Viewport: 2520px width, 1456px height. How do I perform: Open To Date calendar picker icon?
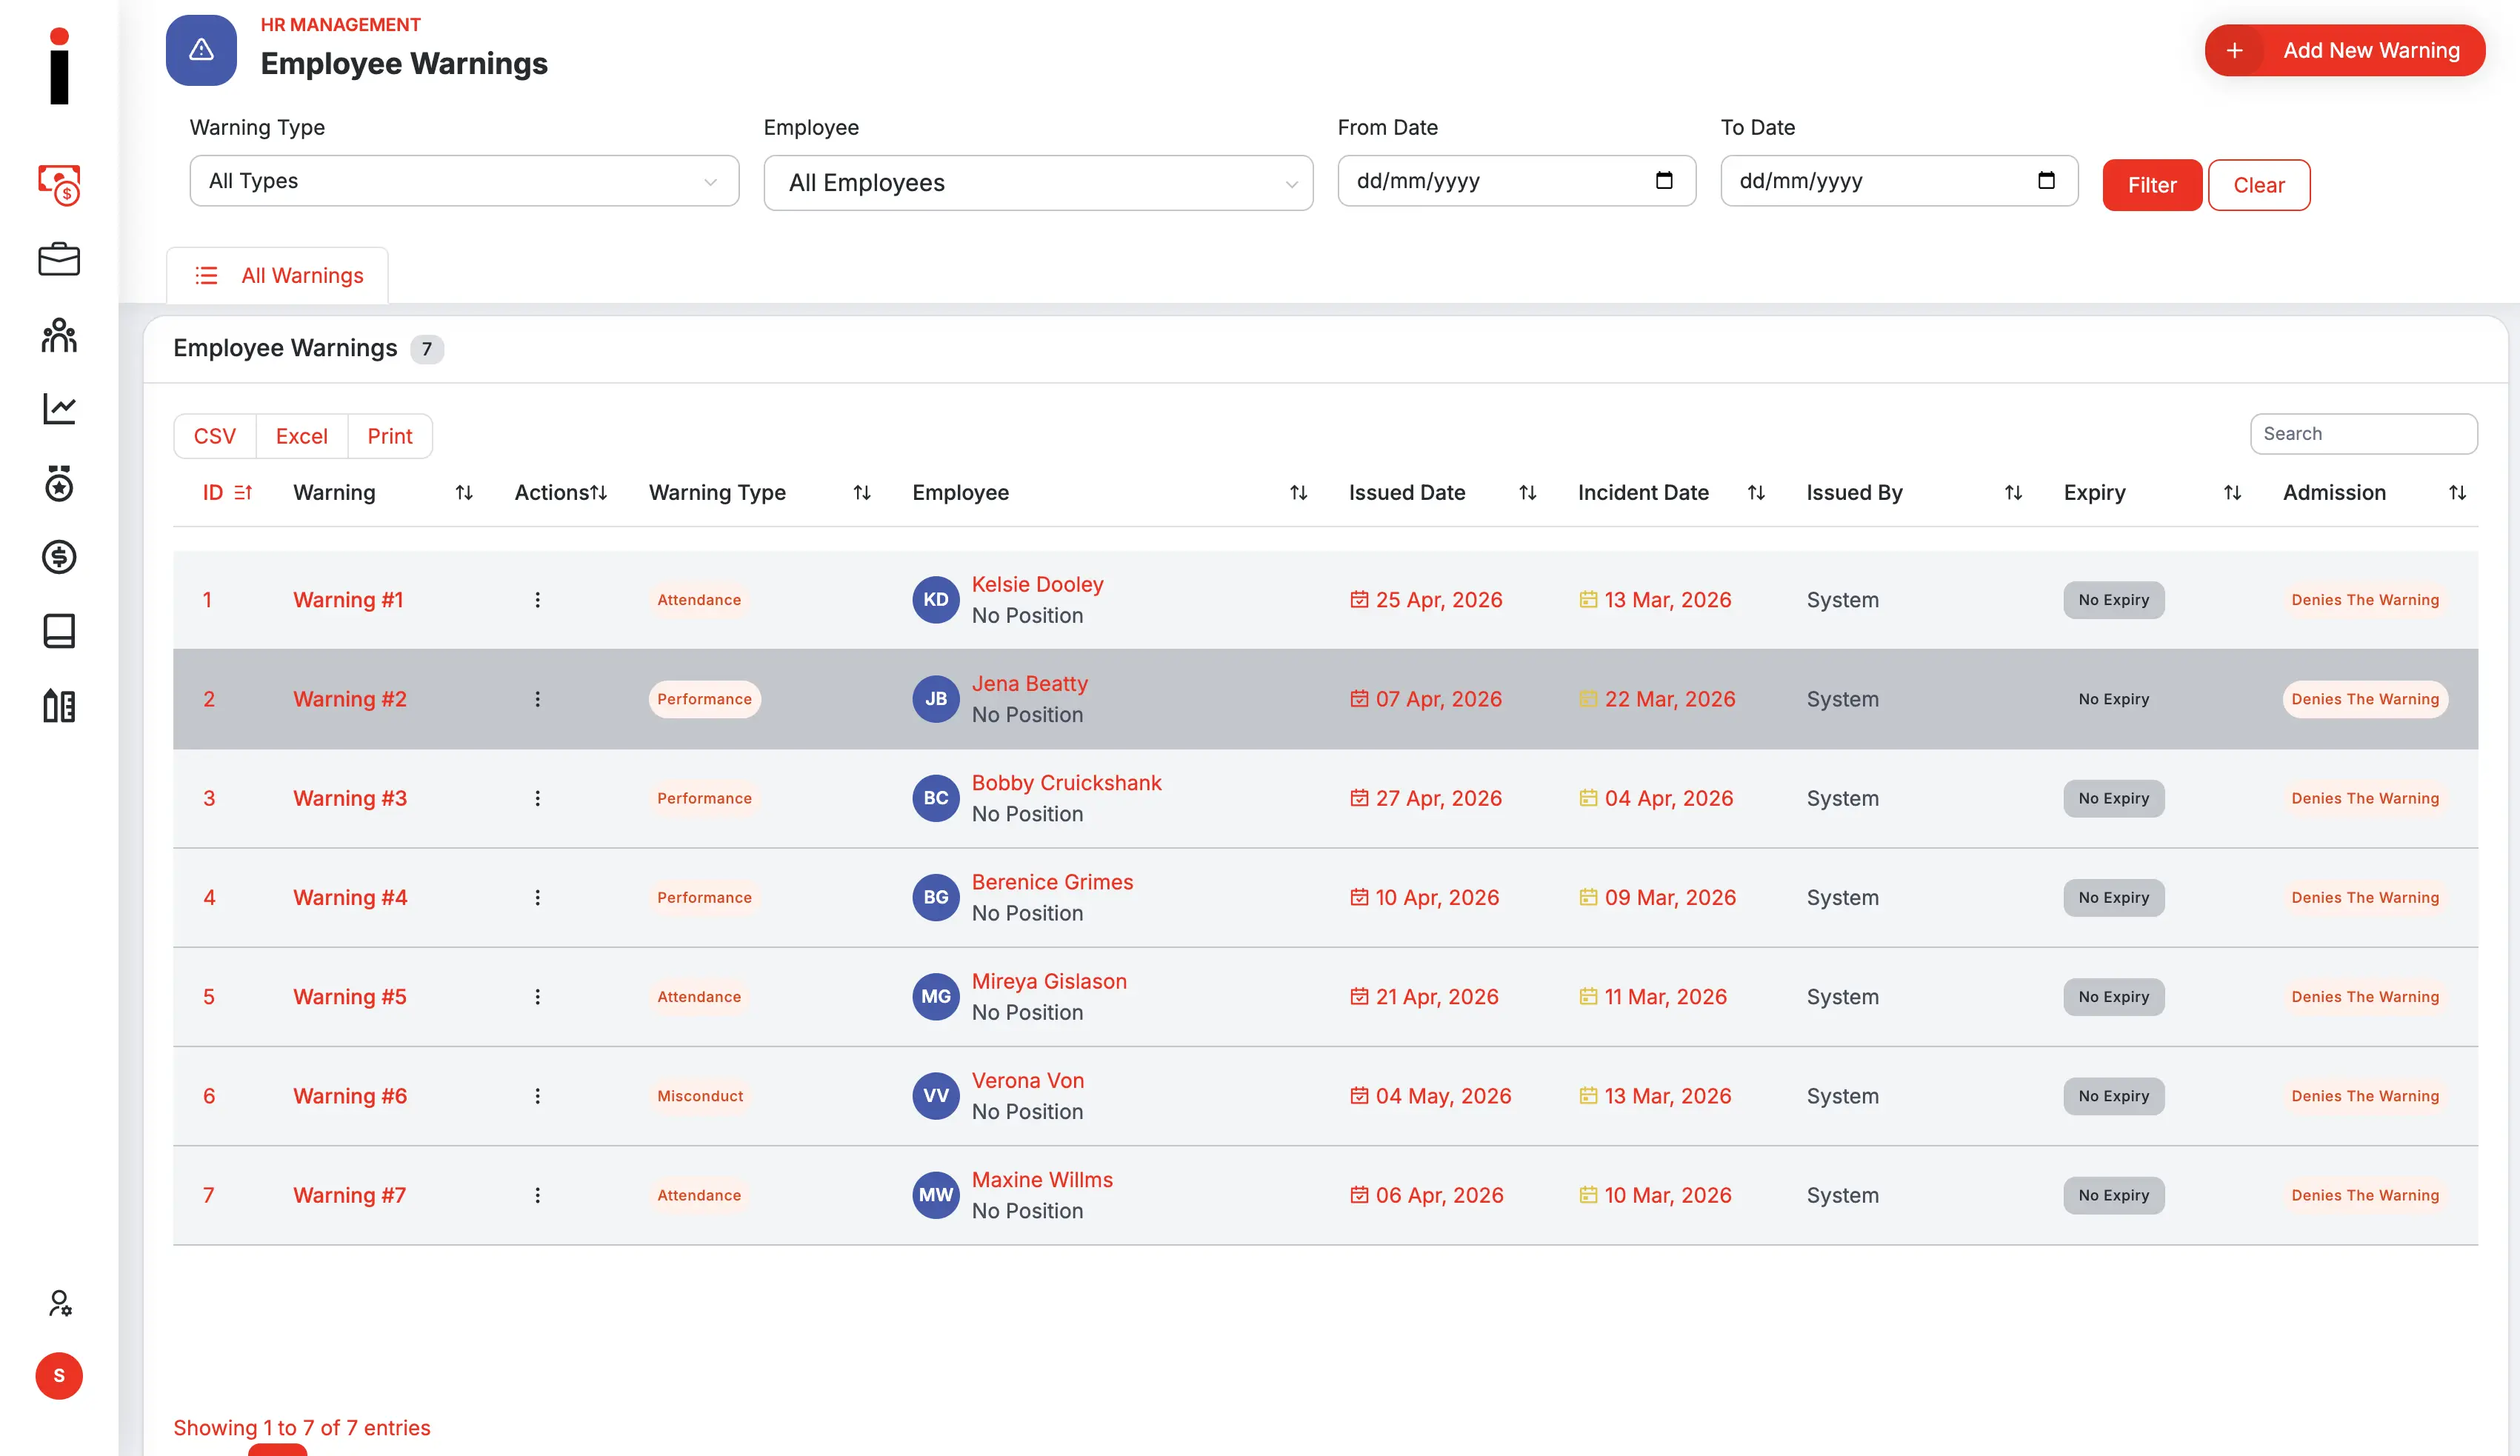[2046, 180]
